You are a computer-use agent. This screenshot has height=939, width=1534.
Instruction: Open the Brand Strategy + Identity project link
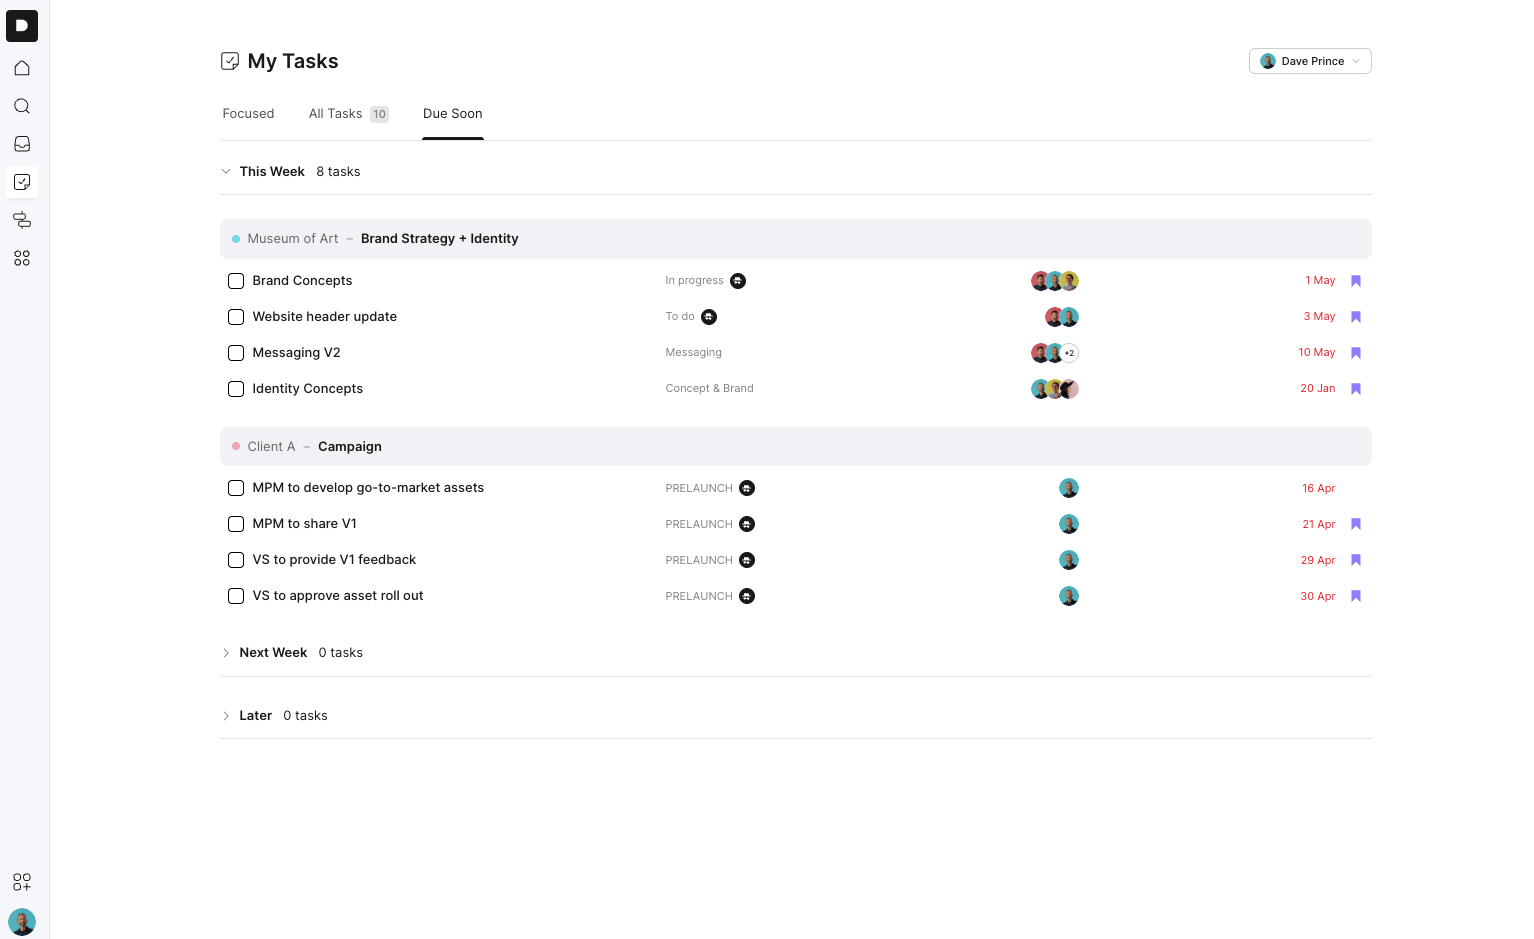[x=440, y=239]
